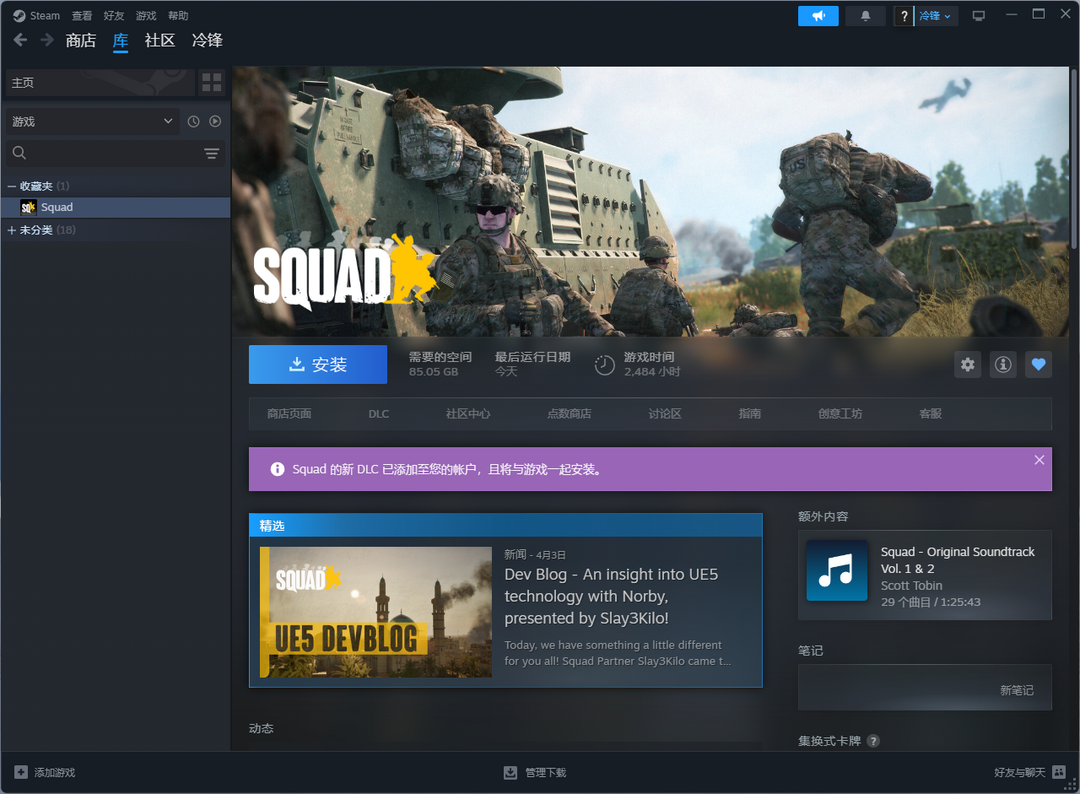Open the 创意工坊 link

[x=839, y=413]
